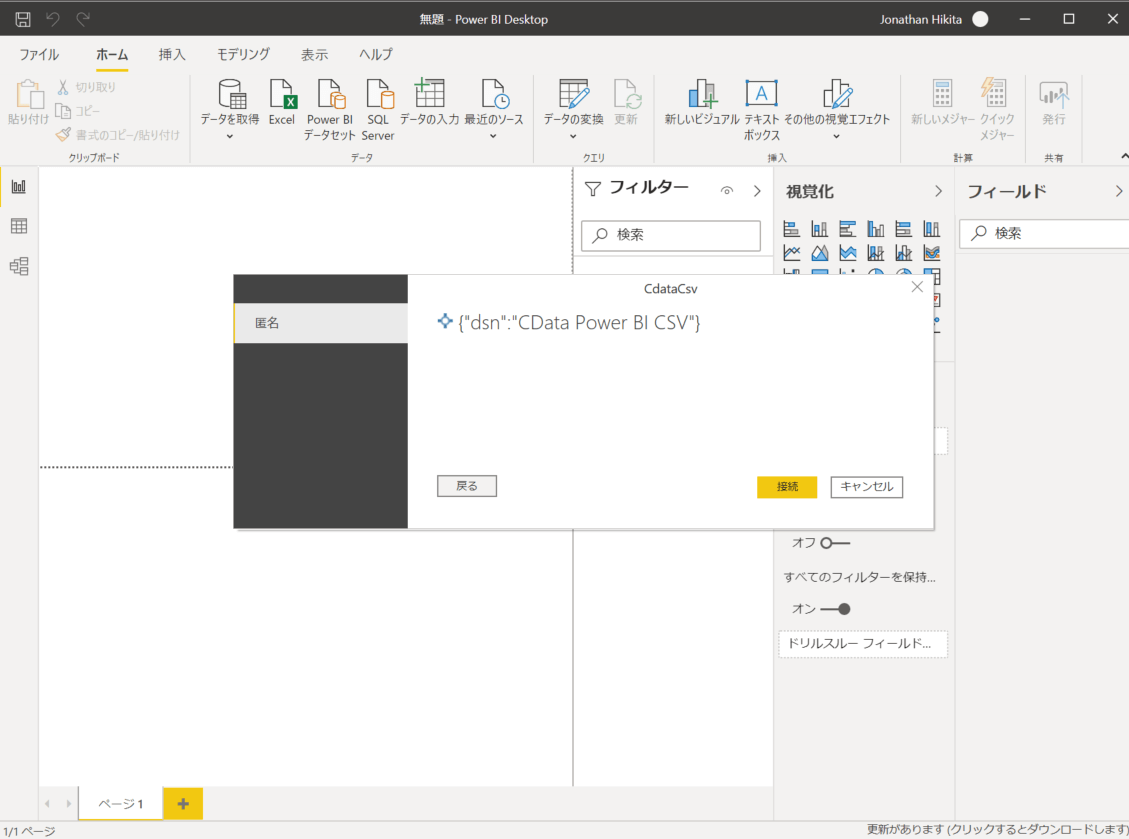Select the stacked column chart visual
The width and height of the screenshot is (1129, 839).
(819, 229)
